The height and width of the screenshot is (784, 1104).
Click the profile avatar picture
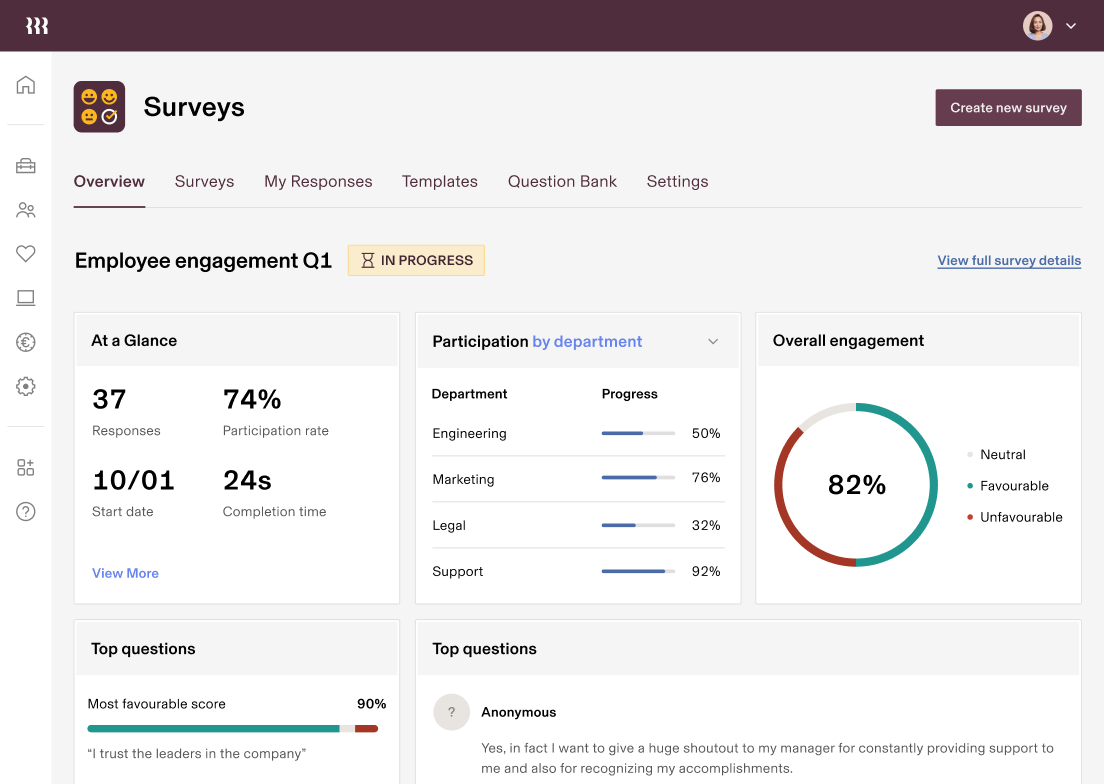pyautogui.click(x=1037, y=25)
